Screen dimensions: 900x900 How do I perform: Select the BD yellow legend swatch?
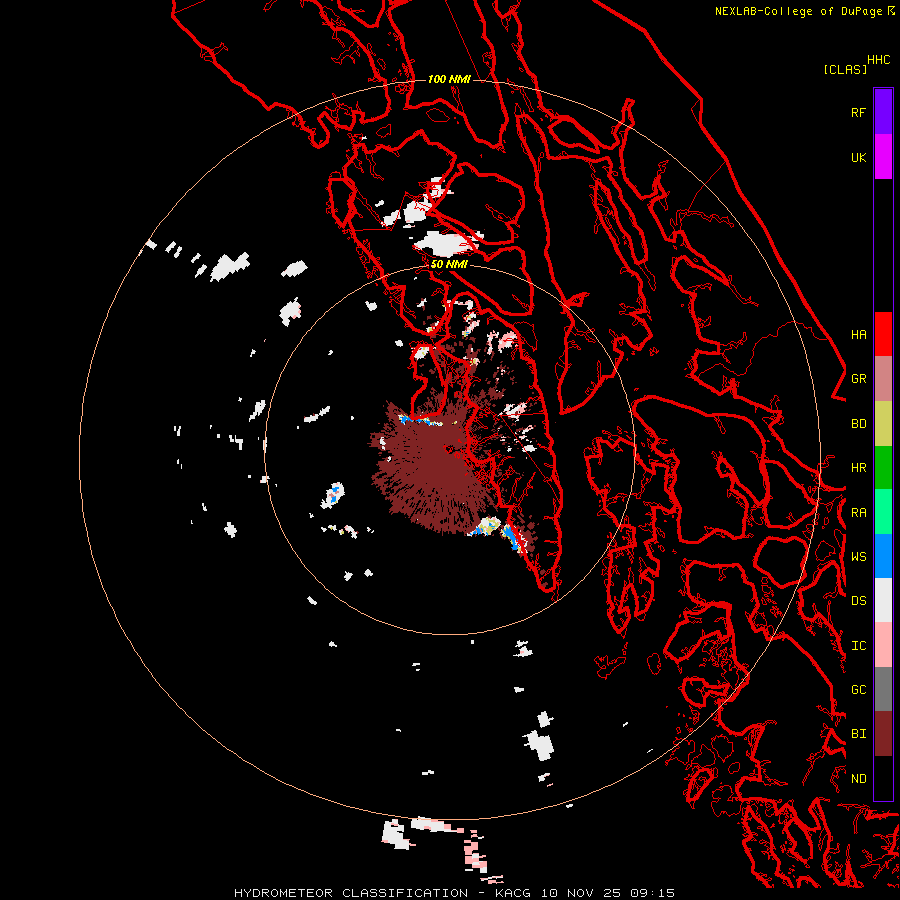pyautogui.click(x=883, y=423)
